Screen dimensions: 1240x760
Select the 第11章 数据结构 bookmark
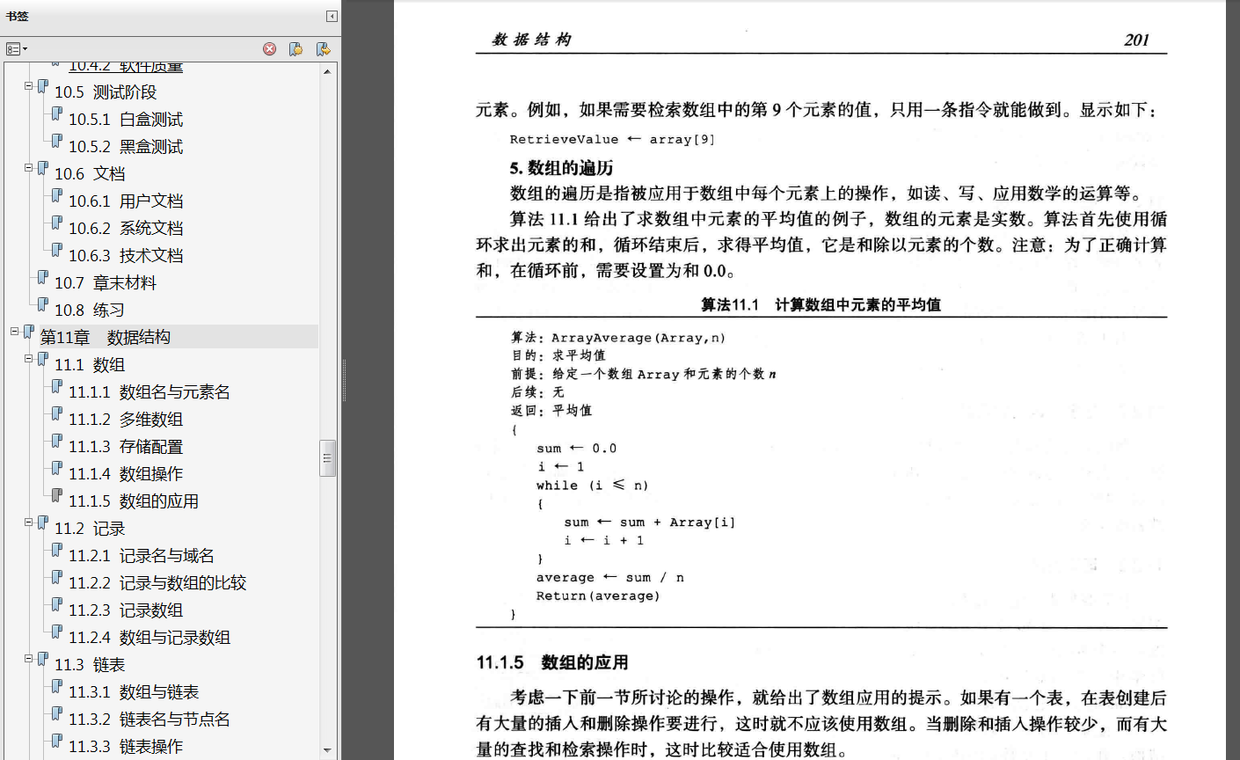click(x=105, y=337)
